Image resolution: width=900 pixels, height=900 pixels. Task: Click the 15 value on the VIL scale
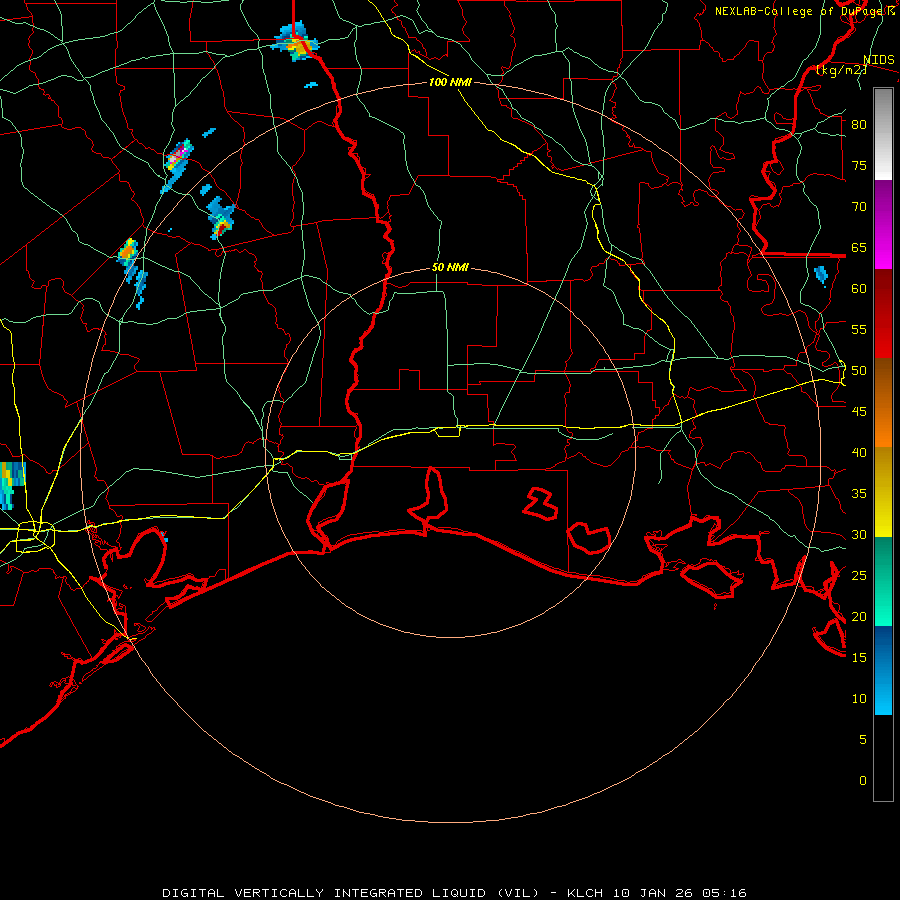tap(859, 658)
